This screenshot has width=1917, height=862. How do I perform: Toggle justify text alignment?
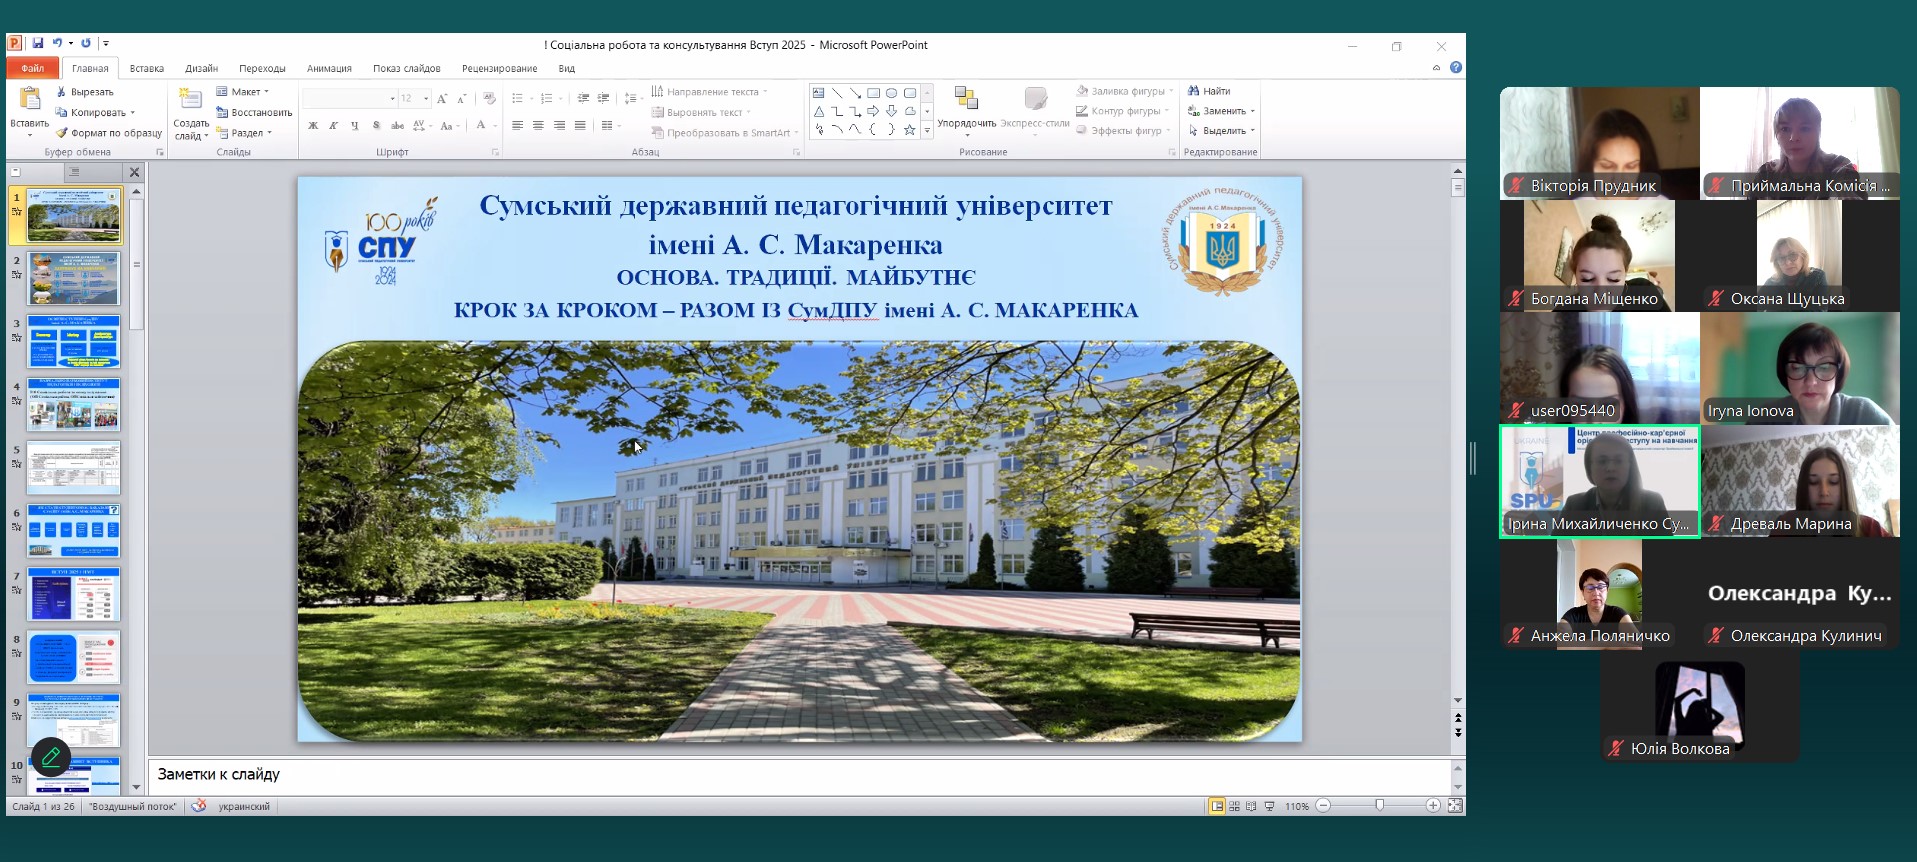(x=580, y=125)
